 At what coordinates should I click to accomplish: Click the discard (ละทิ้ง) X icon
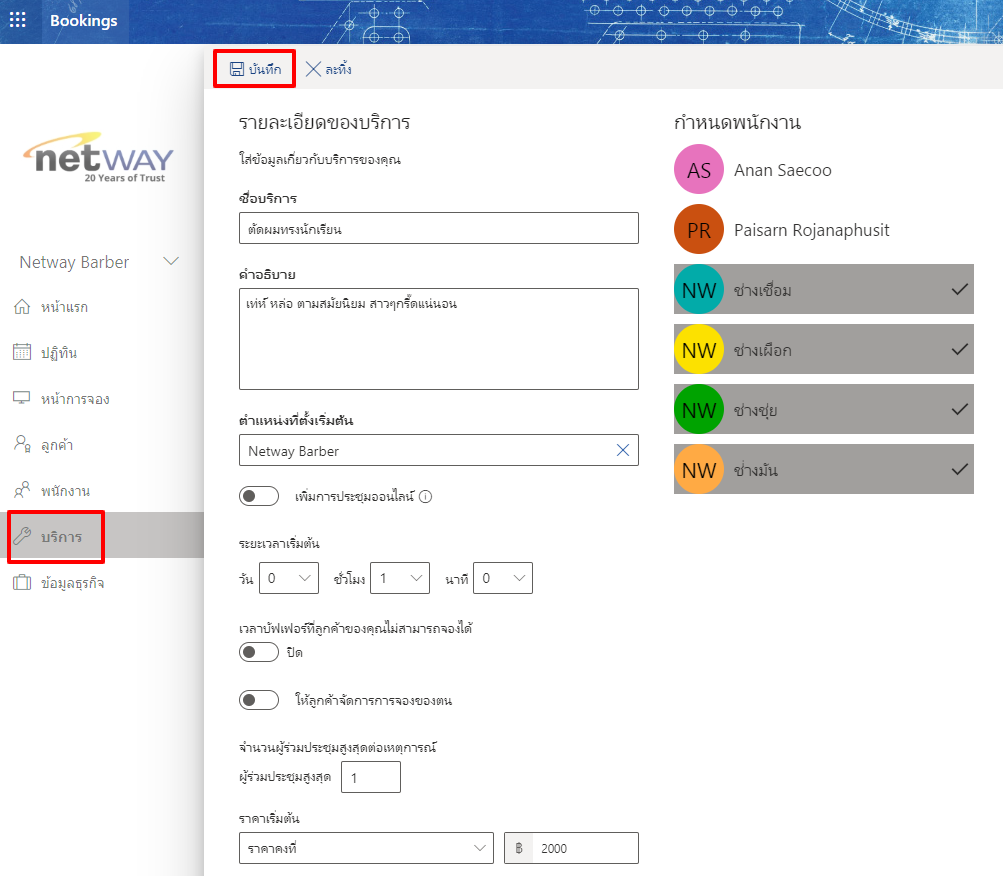pos(313,69)
